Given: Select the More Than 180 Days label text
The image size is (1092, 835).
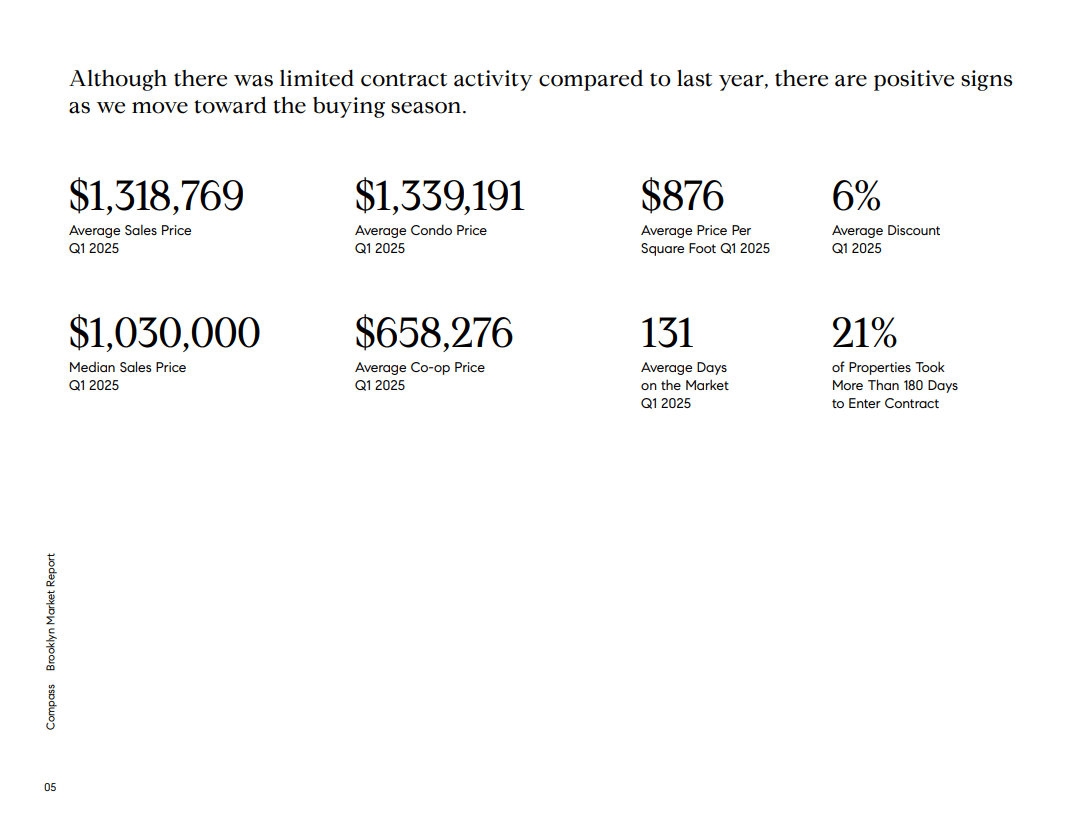Looking at the screenshot, I should coord(895,386).
